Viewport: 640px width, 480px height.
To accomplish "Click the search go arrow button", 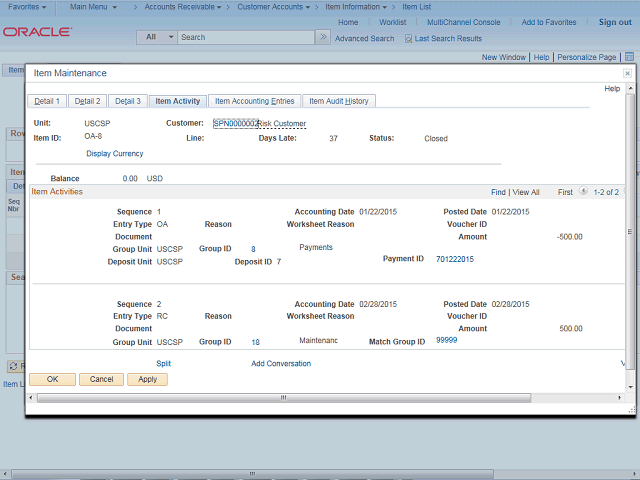I will pyautogui.click(x=322, y=37).
